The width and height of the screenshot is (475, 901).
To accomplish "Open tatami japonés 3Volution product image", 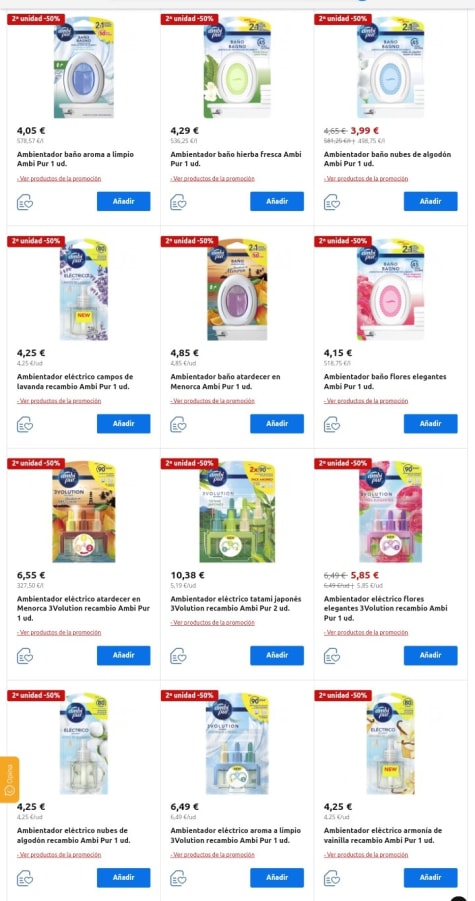I will (x=237, y=512).
